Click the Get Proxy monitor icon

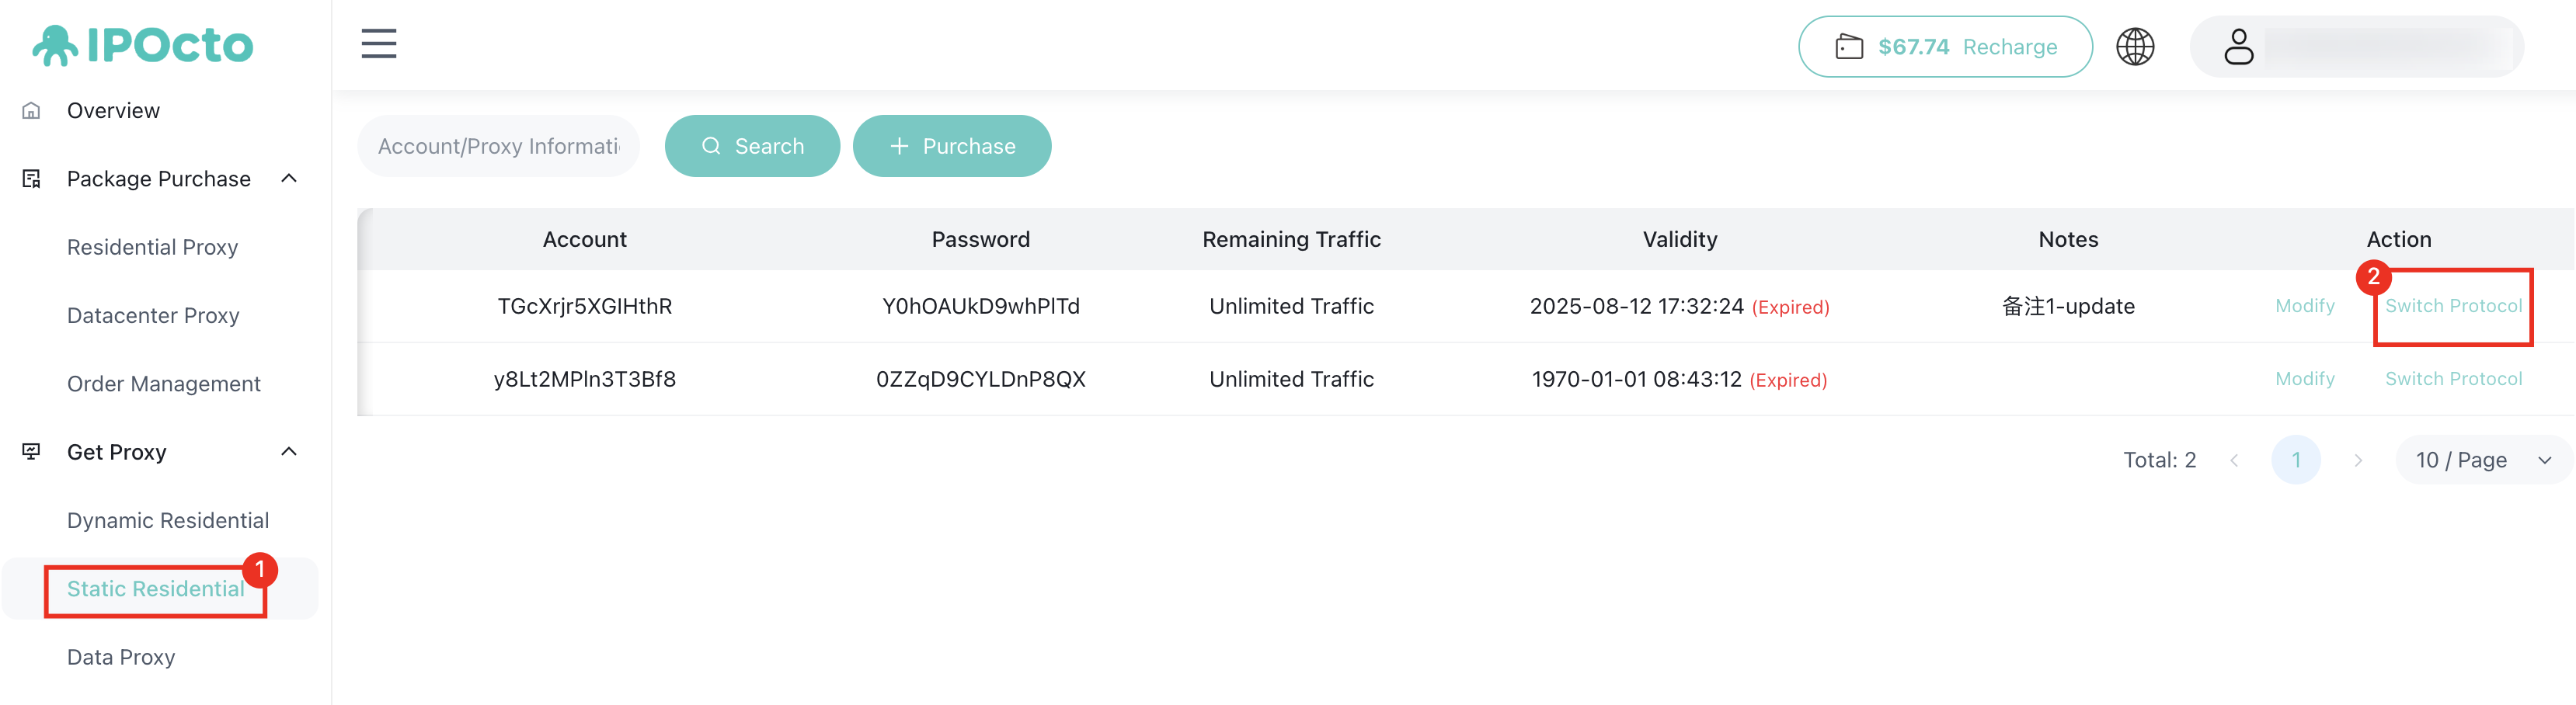pyautogui.click(x=32, y=452)
